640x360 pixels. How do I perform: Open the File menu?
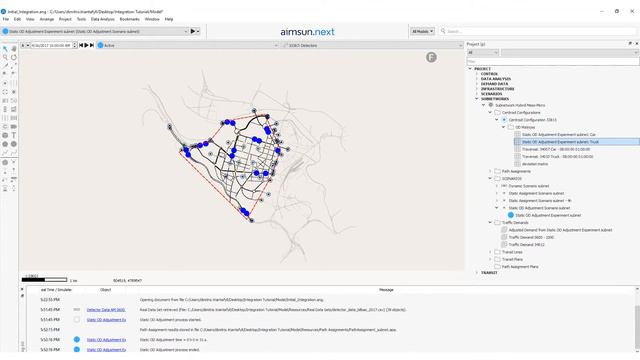tap(6, 19)
